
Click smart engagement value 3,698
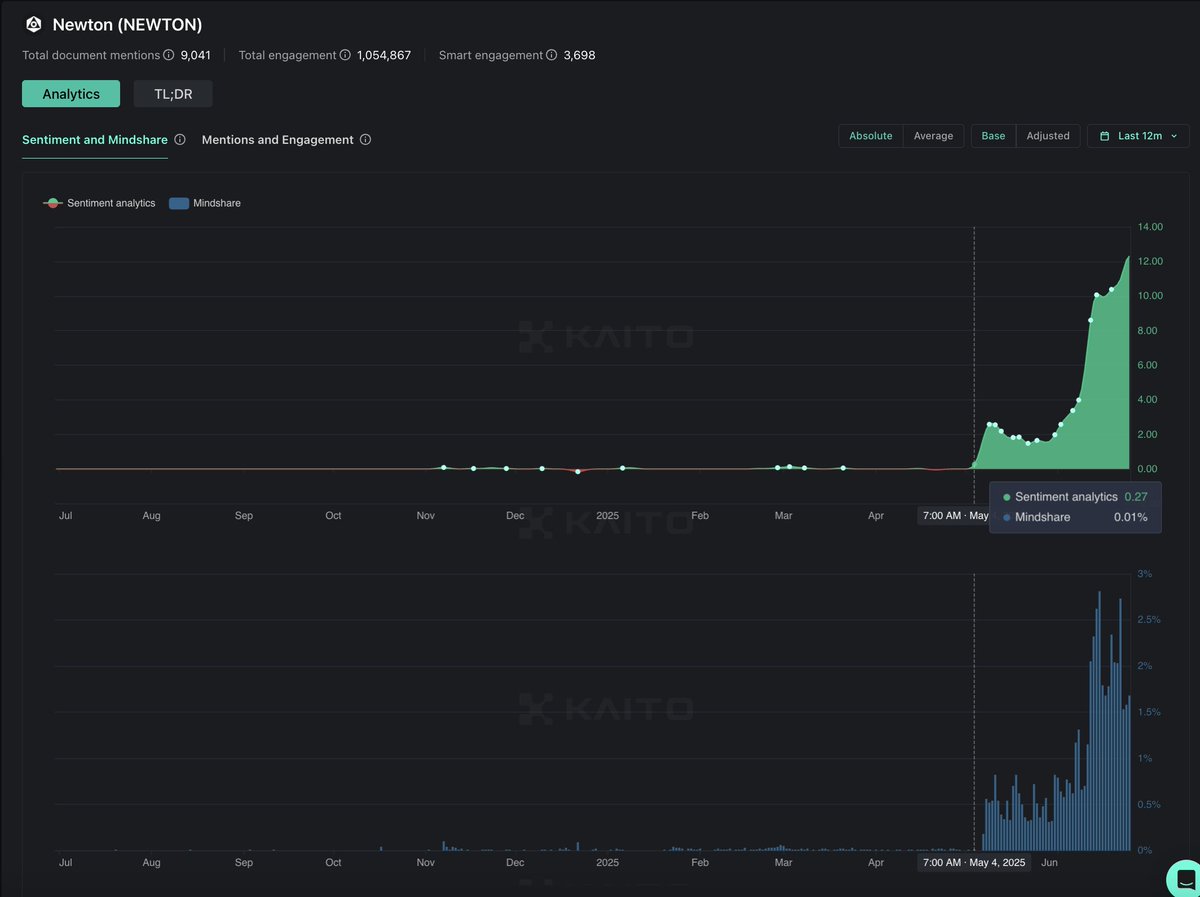point(579,55)
